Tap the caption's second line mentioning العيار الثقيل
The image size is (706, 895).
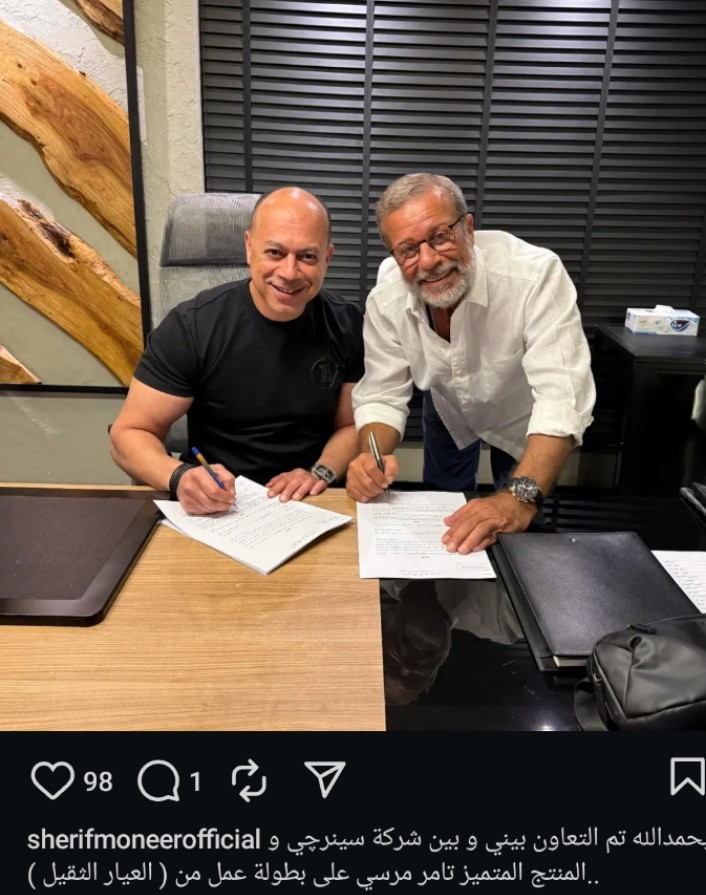point(307,872)
